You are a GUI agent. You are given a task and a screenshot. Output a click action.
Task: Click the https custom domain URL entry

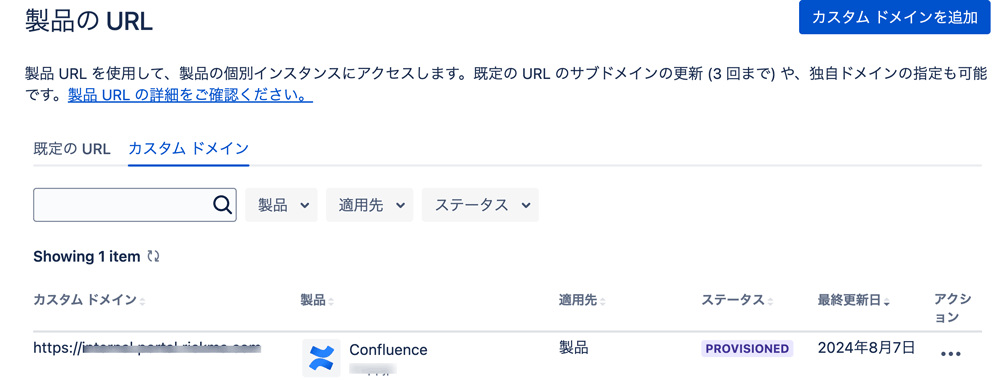pos(147,348)
